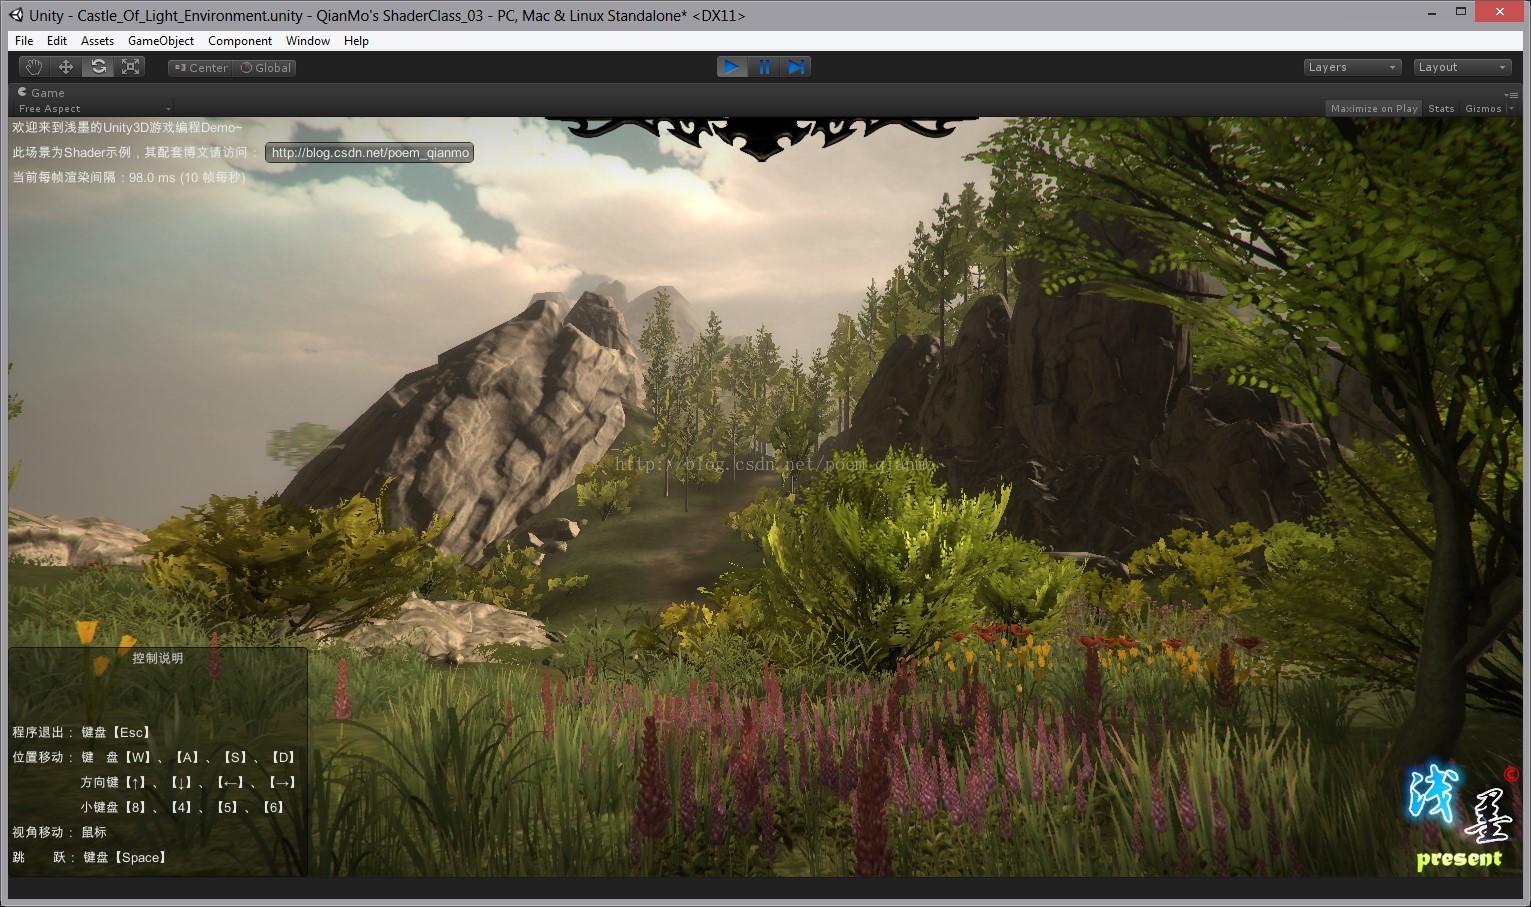Image resolution: width=1531 pixels, height=907 pixels.
Task: Open the Component menu
Action: click(x=240, y=41)
